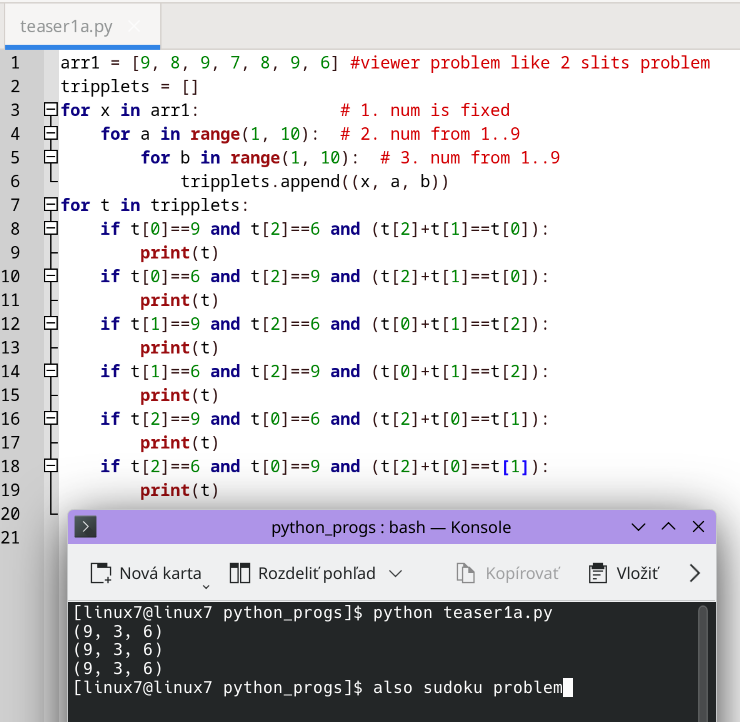Image resolution: width=740 pixels, height=722 pixels.
Task: Click the Konsole terminal icon in title bar
Action: click(85, 527)
